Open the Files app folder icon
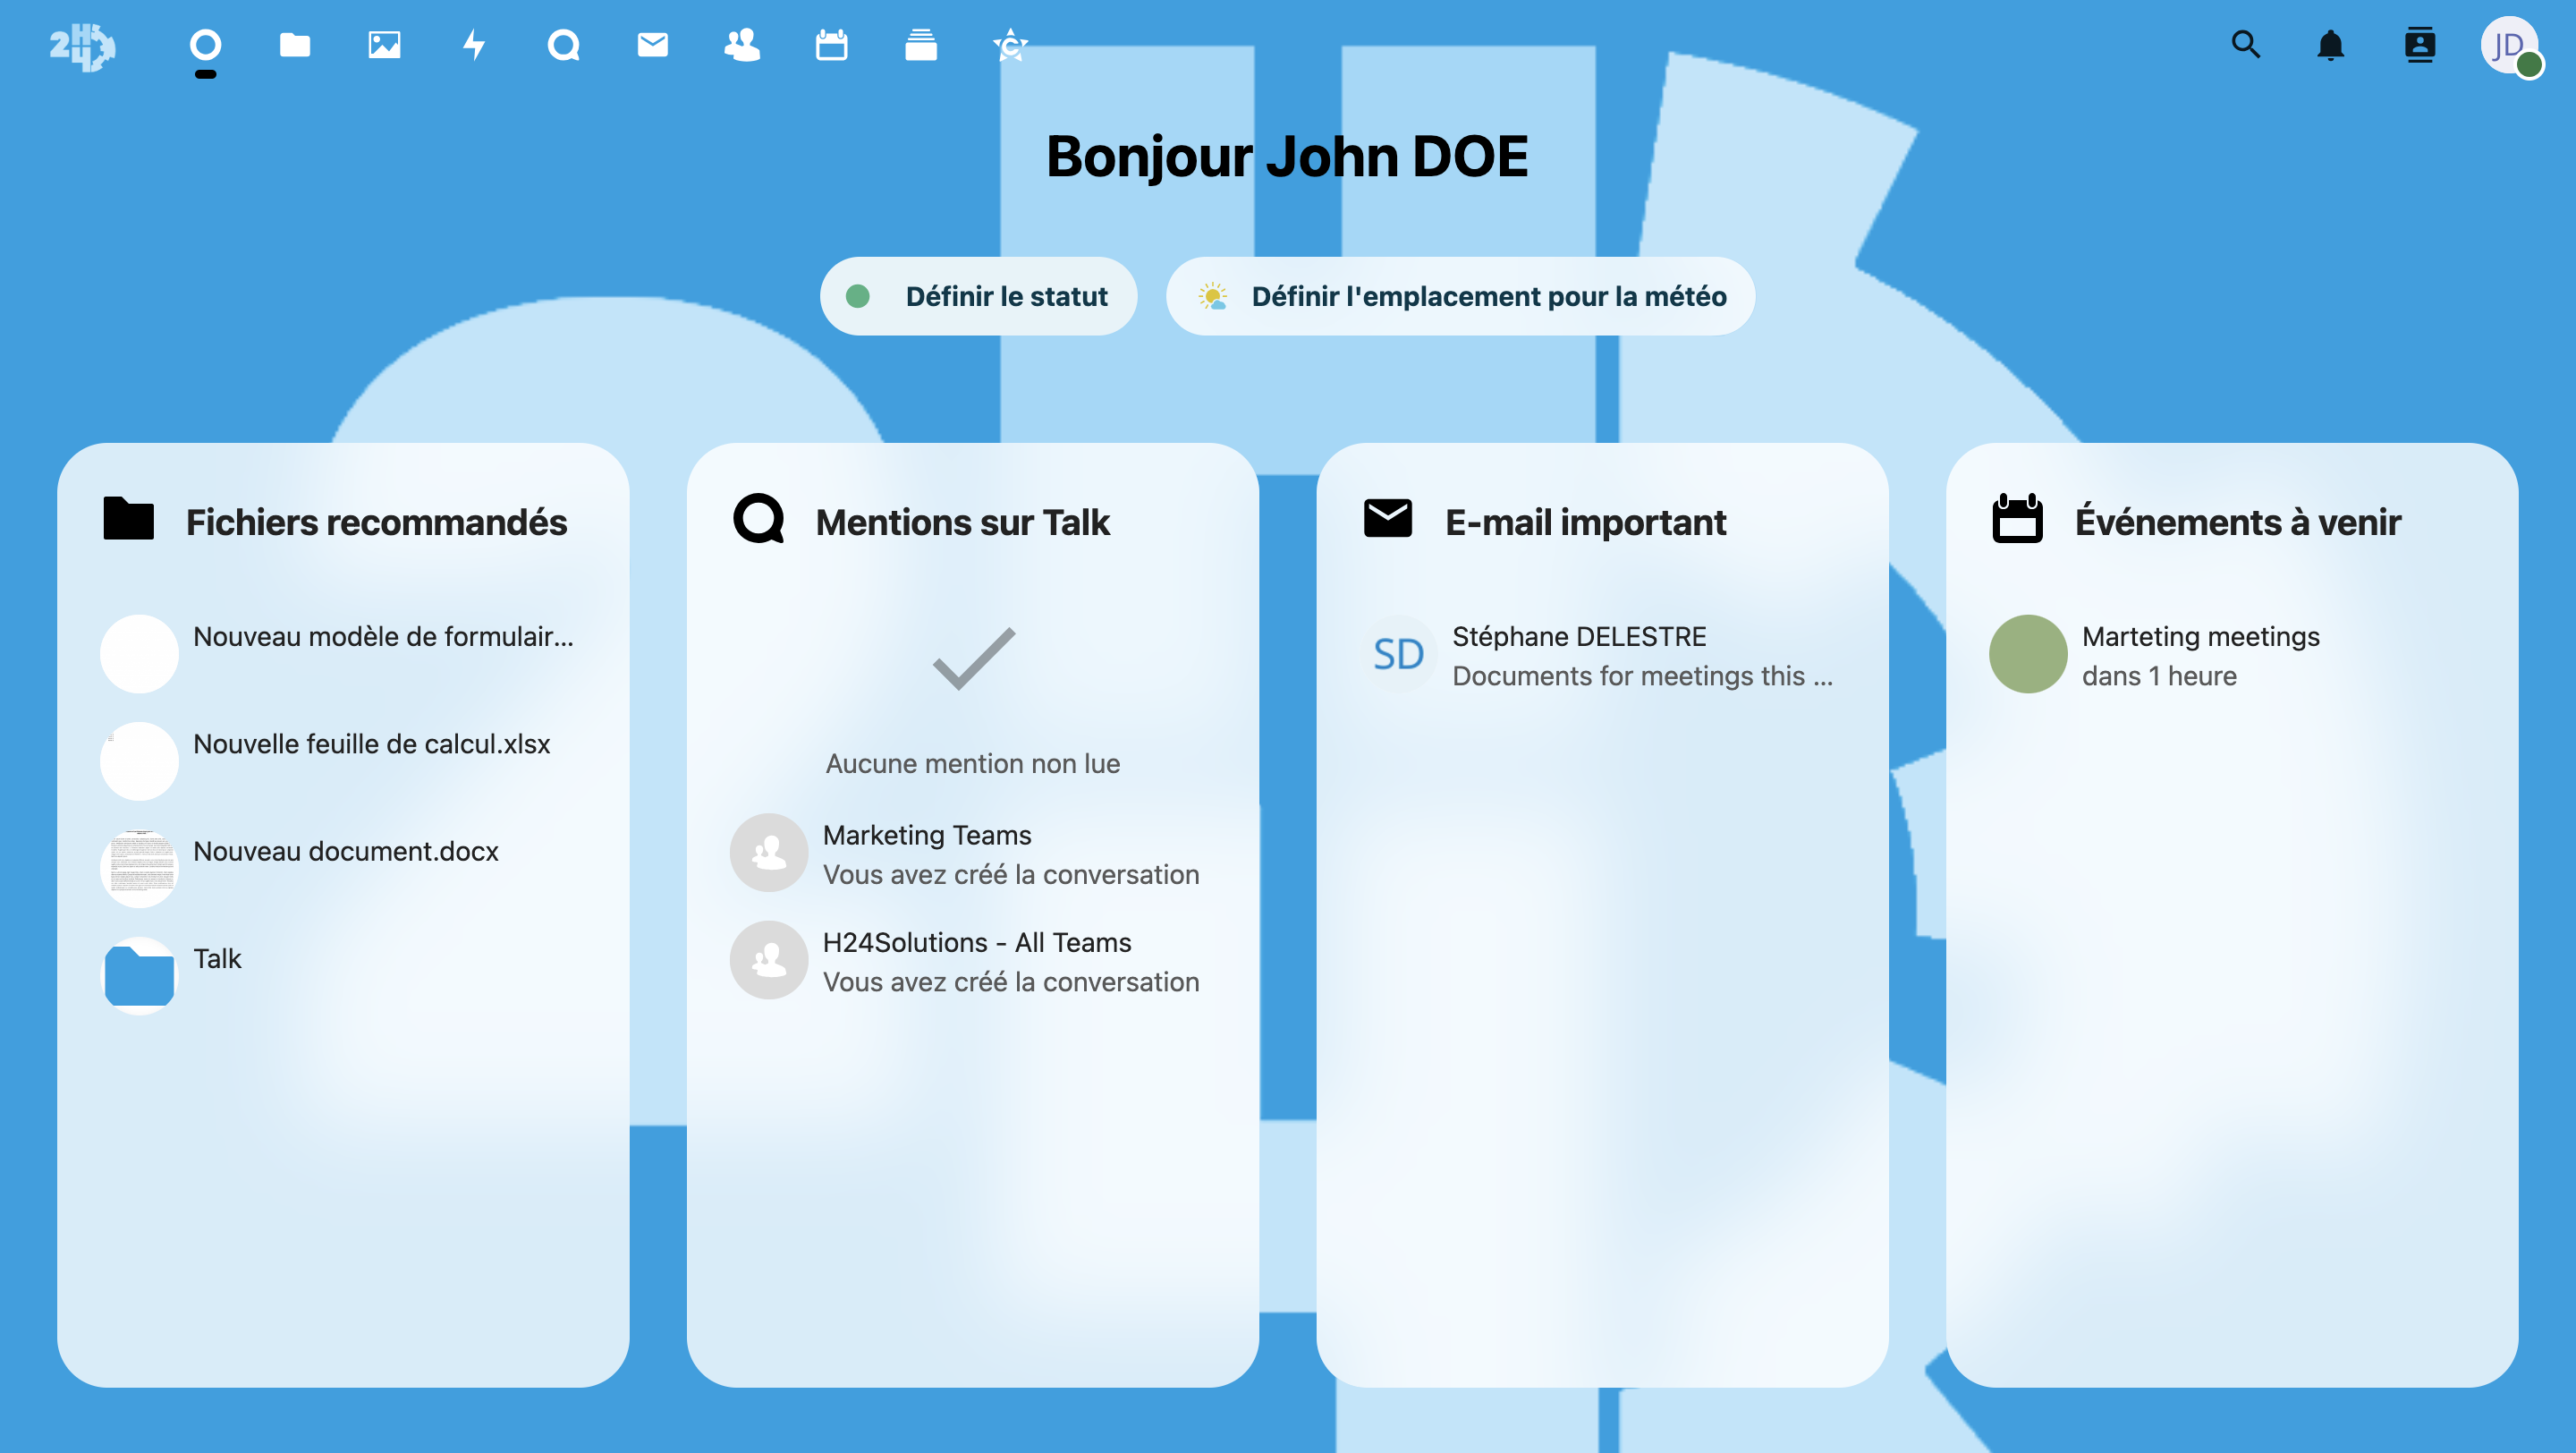Image resolution: width=2576 pixels, height=1453 pixels. [x=294, y=45]
